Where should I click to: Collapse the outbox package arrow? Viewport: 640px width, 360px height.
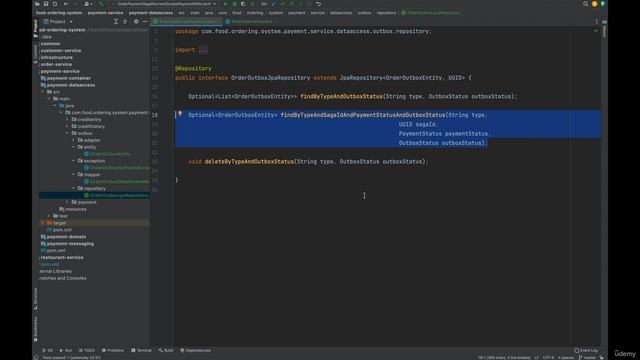click(67, 133)
